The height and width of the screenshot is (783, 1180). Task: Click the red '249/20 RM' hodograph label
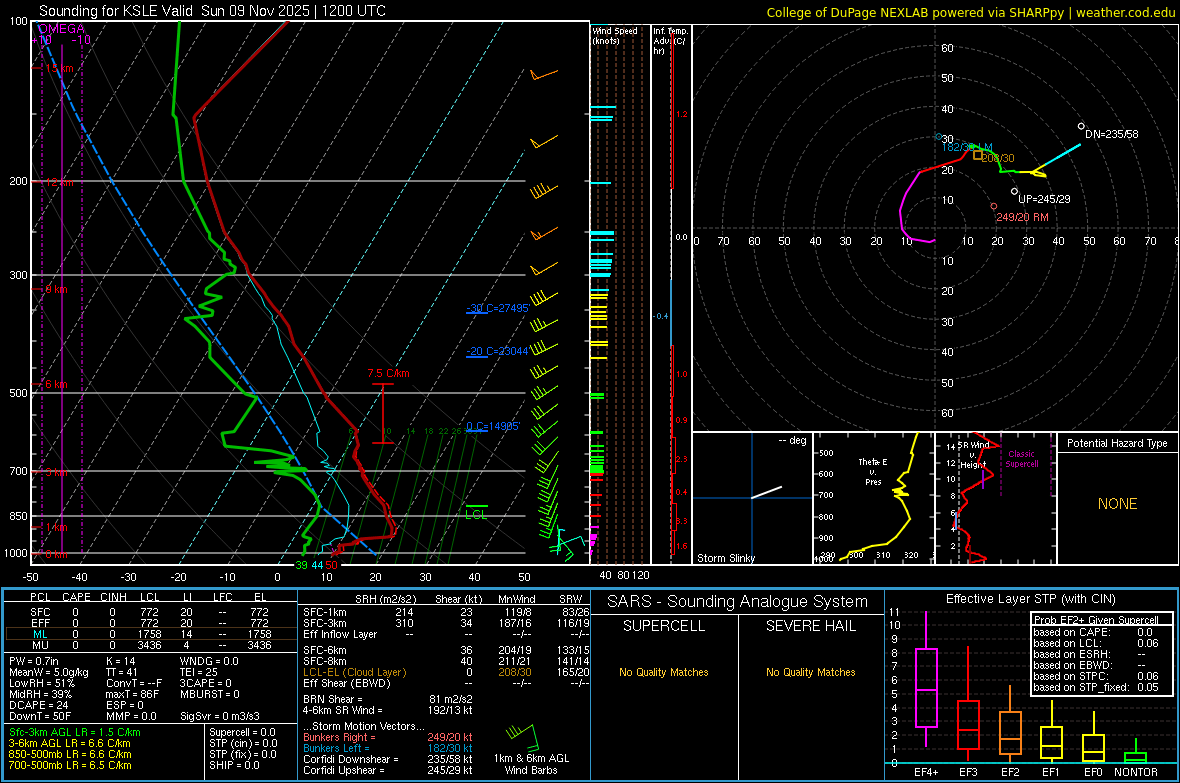1022,217
